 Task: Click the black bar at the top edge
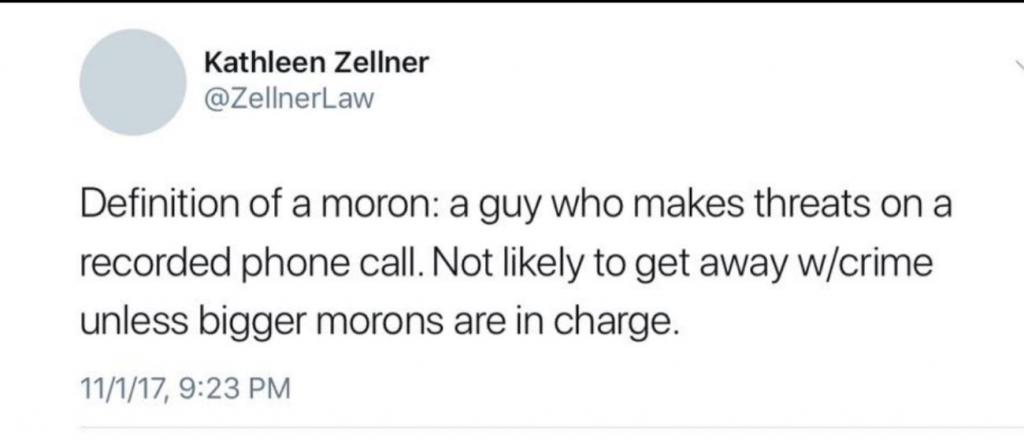pos(512,2)
